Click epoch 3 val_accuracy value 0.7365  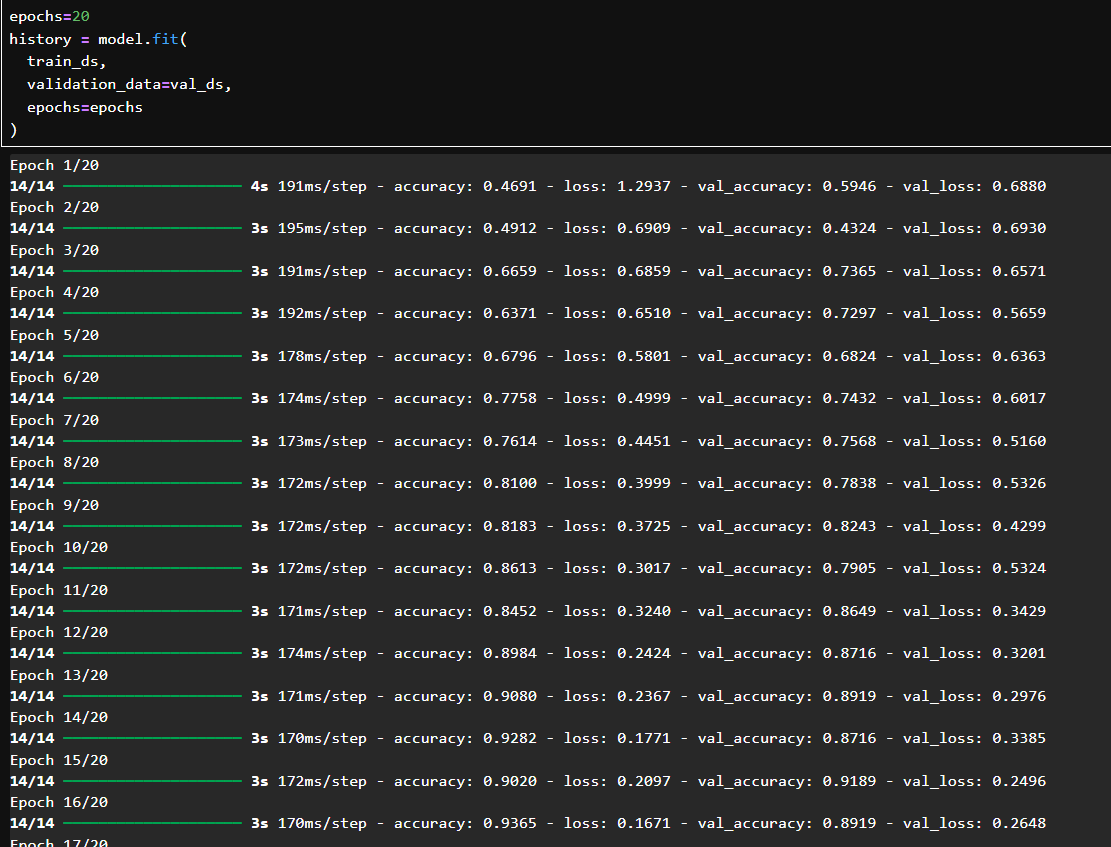tap(850, 271)
